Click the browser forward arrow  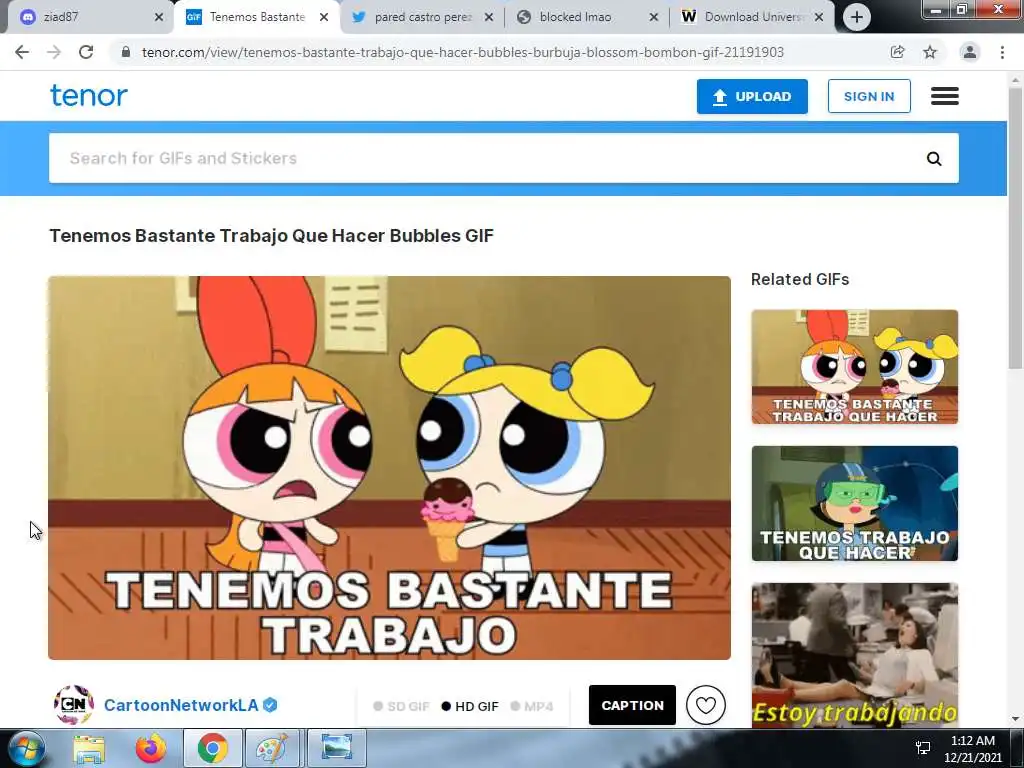[54, 52]
